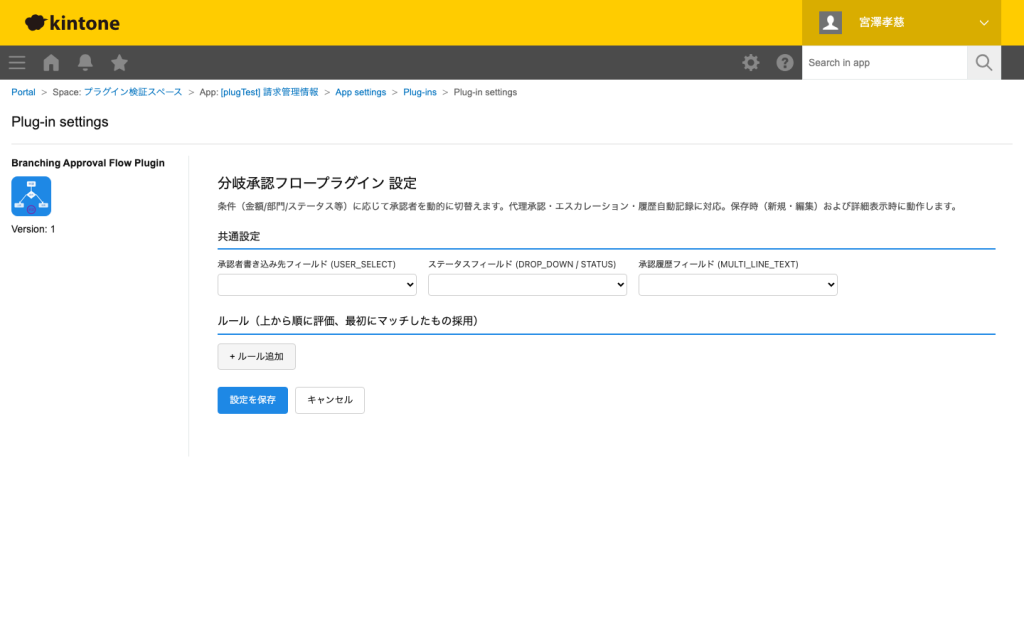1024x640 pixels.
Task: Open app settings with the gear icon
Action: (750, 62)
